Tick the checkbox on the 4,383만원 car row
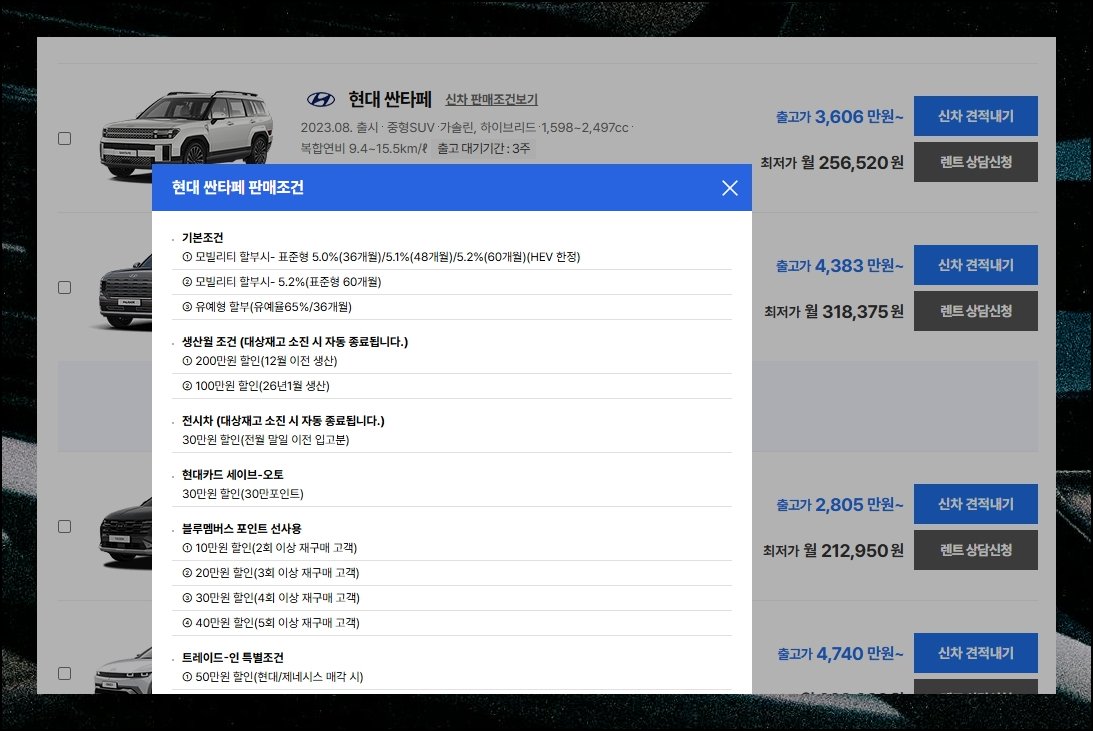 pos(64,288)
